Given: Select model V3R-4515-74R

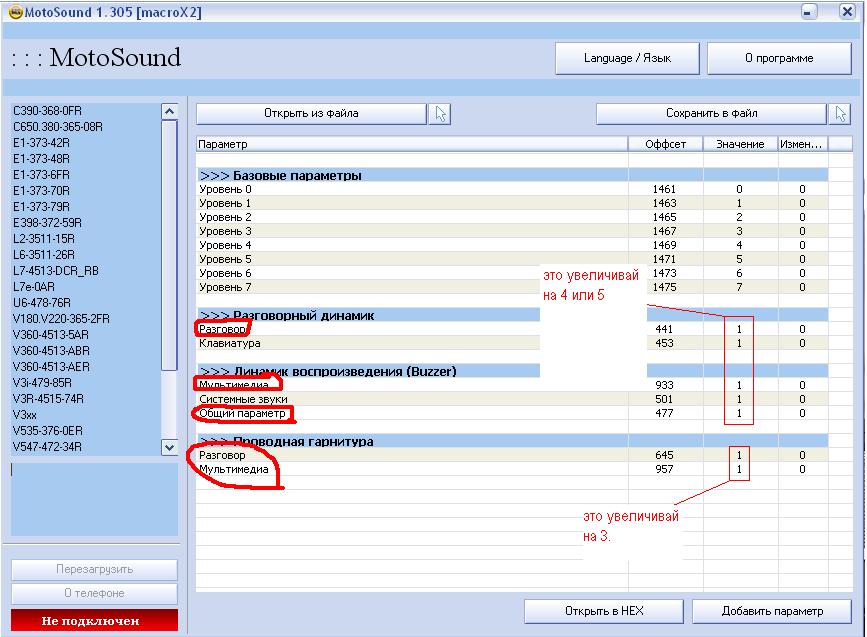Looking at the screenshot, I should click(48, 399).
